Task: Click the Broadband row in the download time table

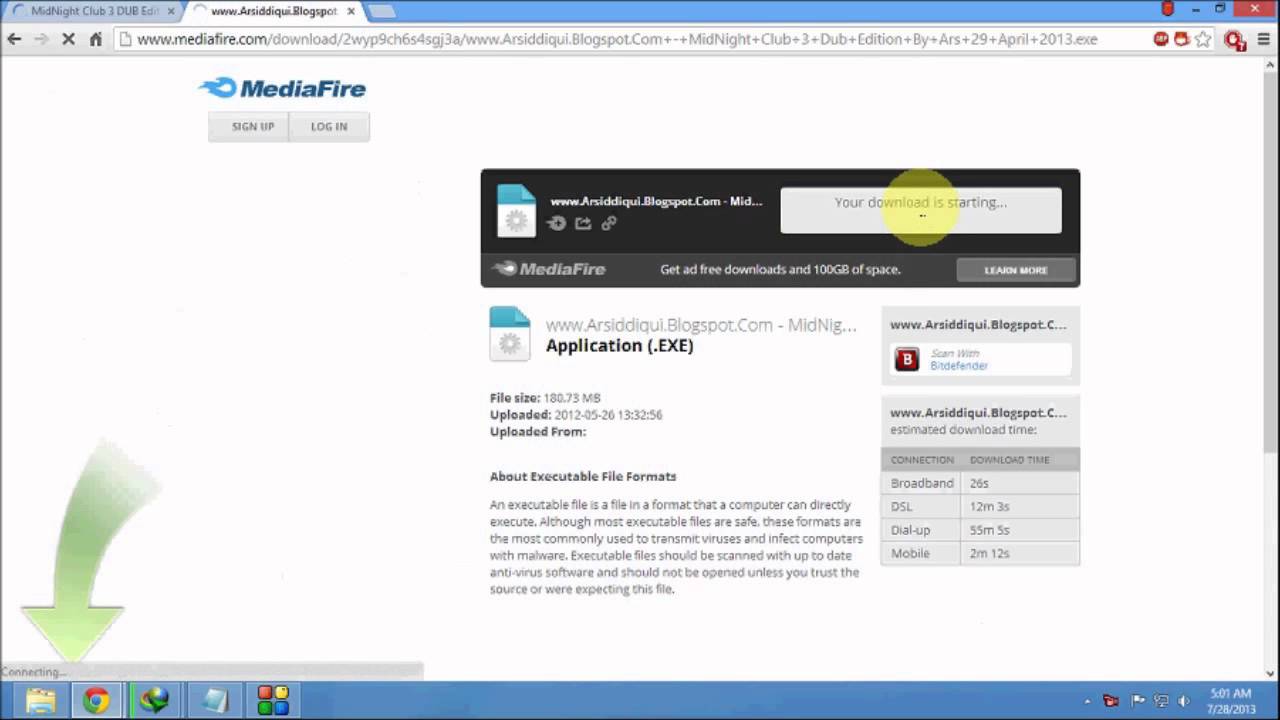Action: pos(980,483)
